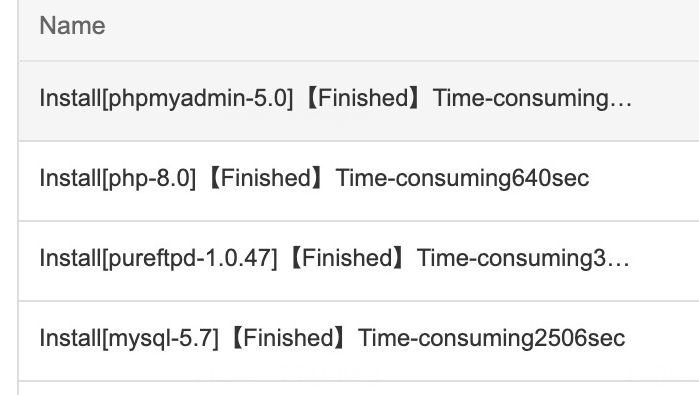Click the php-8.0 package name
The image size is (699, 395).
[150, 178]
